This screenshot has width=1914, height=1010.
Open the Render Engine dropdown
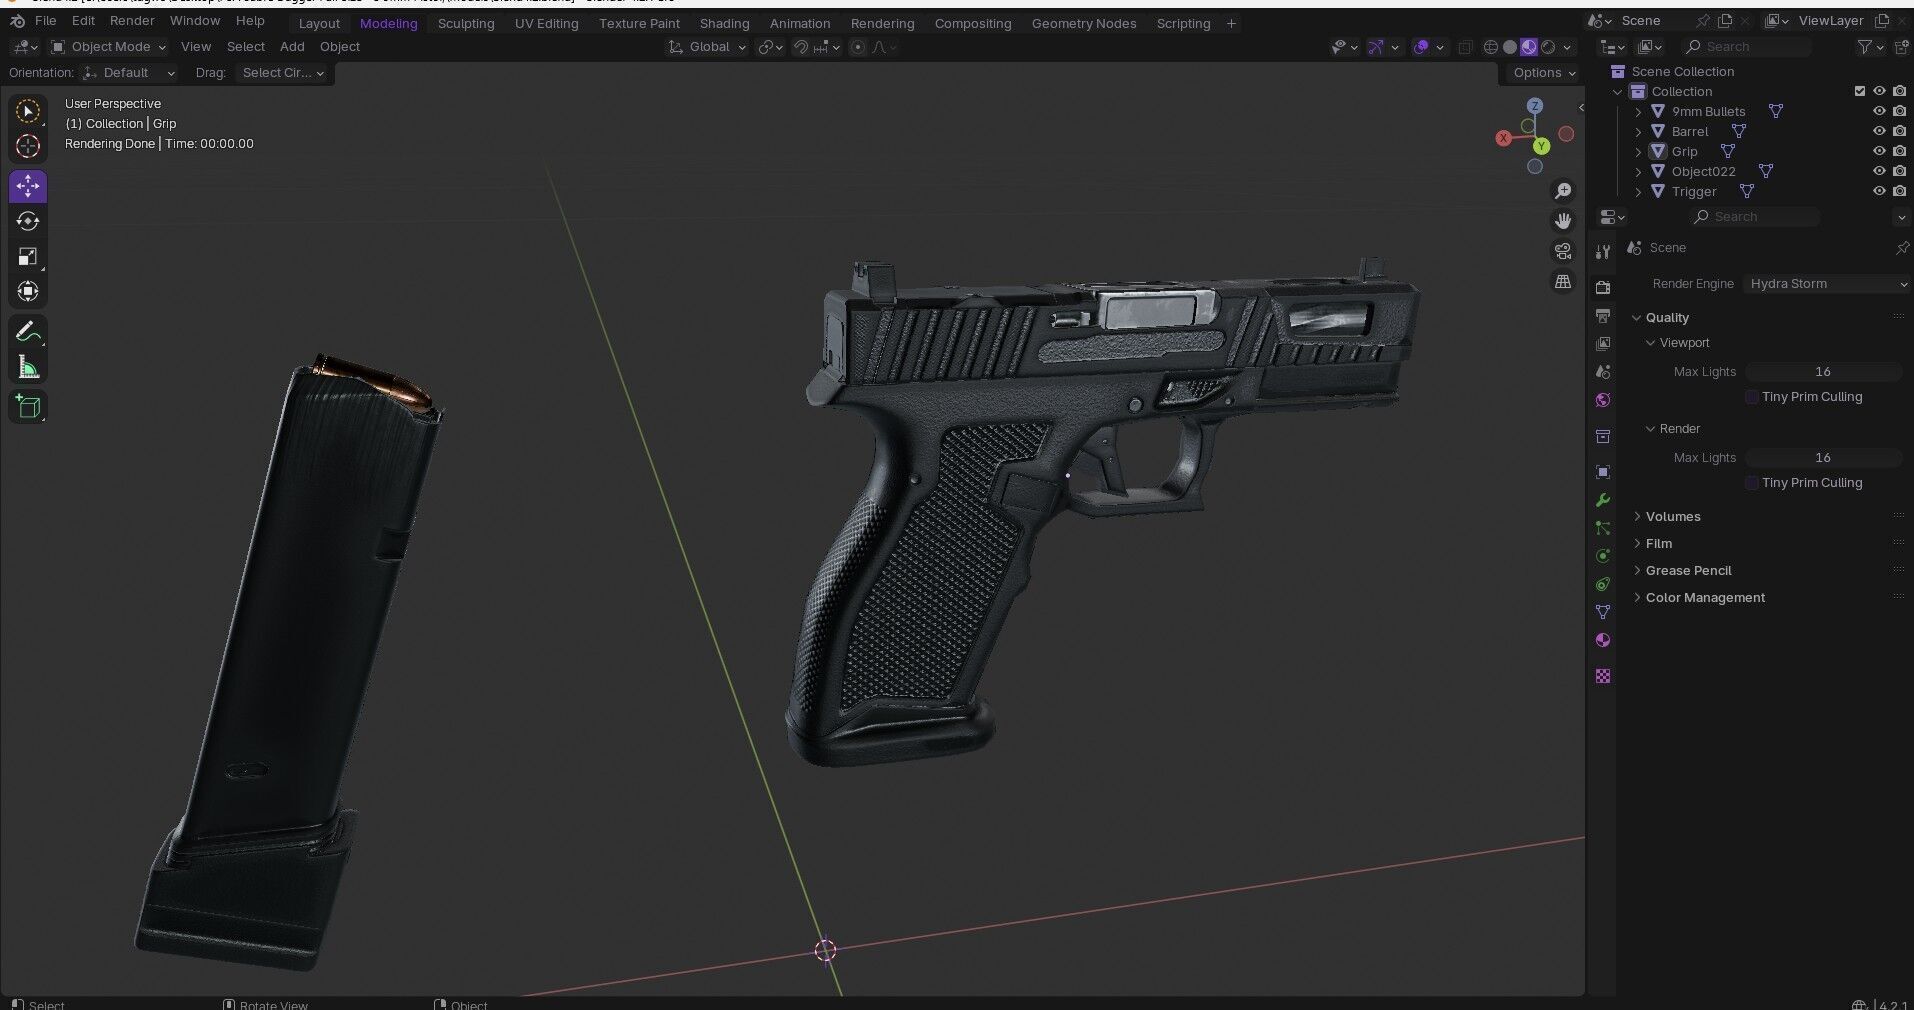(1828, 284)
